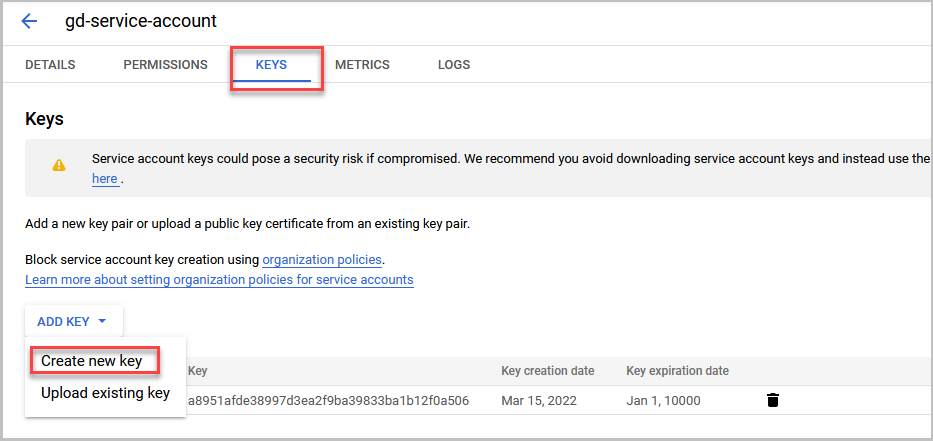The image size is (933, 441).
Task: Click the yellow warning triangle icon
Action: point(59,165)
